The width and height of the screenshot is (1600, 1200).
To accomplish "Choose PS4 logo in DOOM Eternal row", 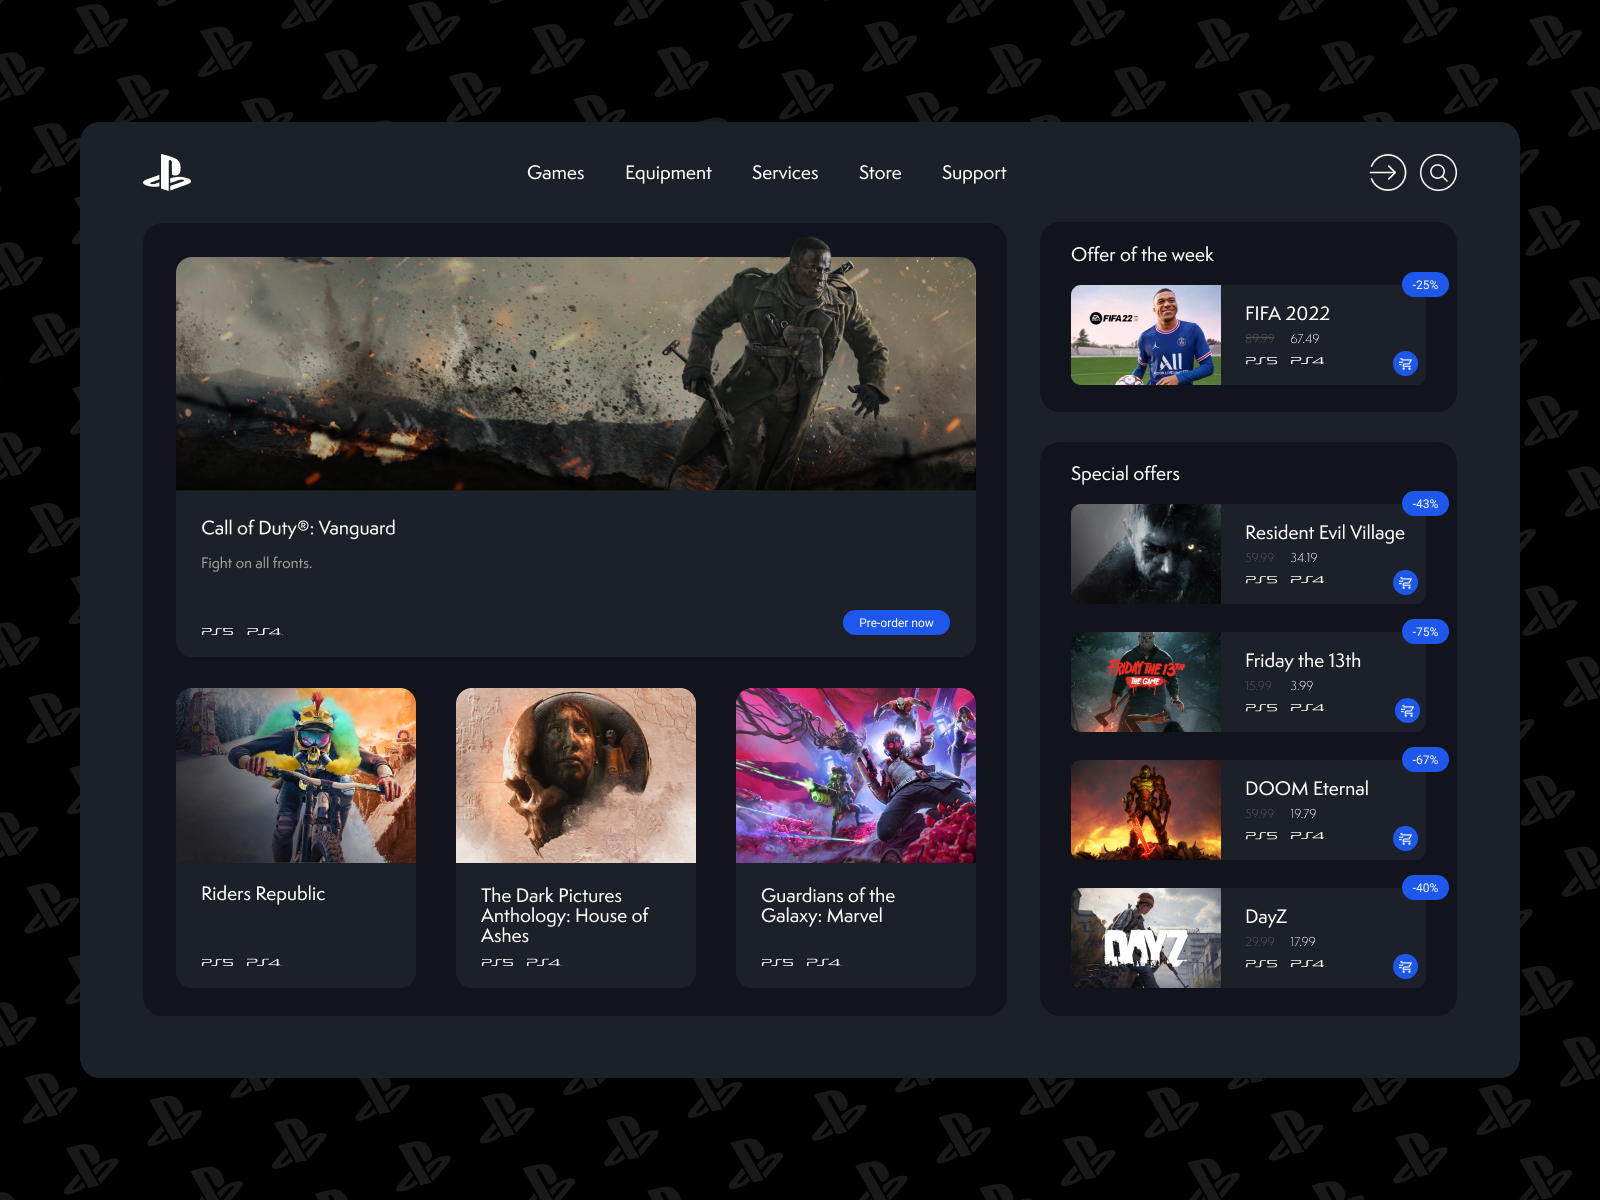I will [x=1307, y=835].
